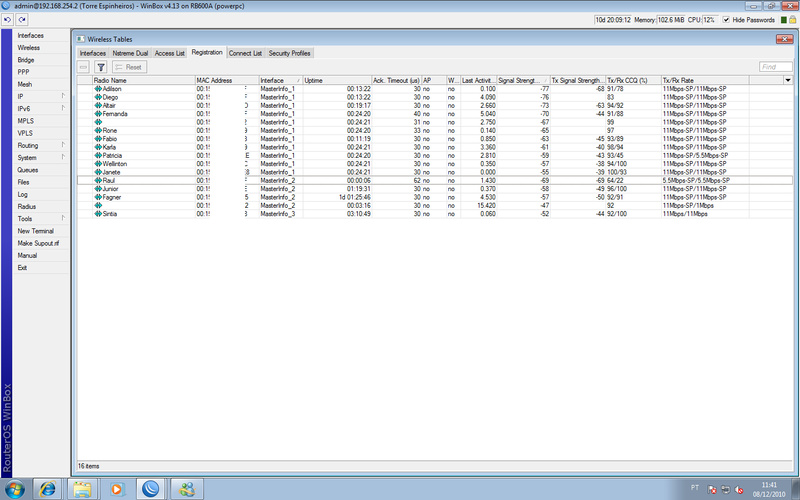
Task: Open Log in the sidebar menu
Action: [x=22, y=194]
